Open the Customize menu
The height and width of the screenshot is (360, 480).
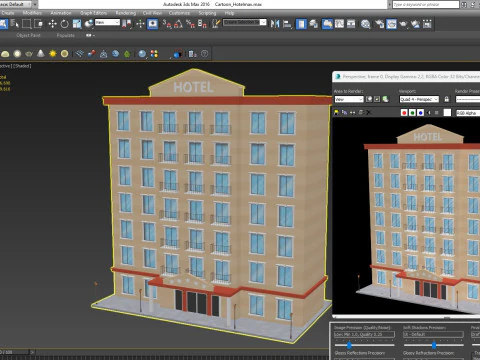pyautogui.click(x=179, y=13)
